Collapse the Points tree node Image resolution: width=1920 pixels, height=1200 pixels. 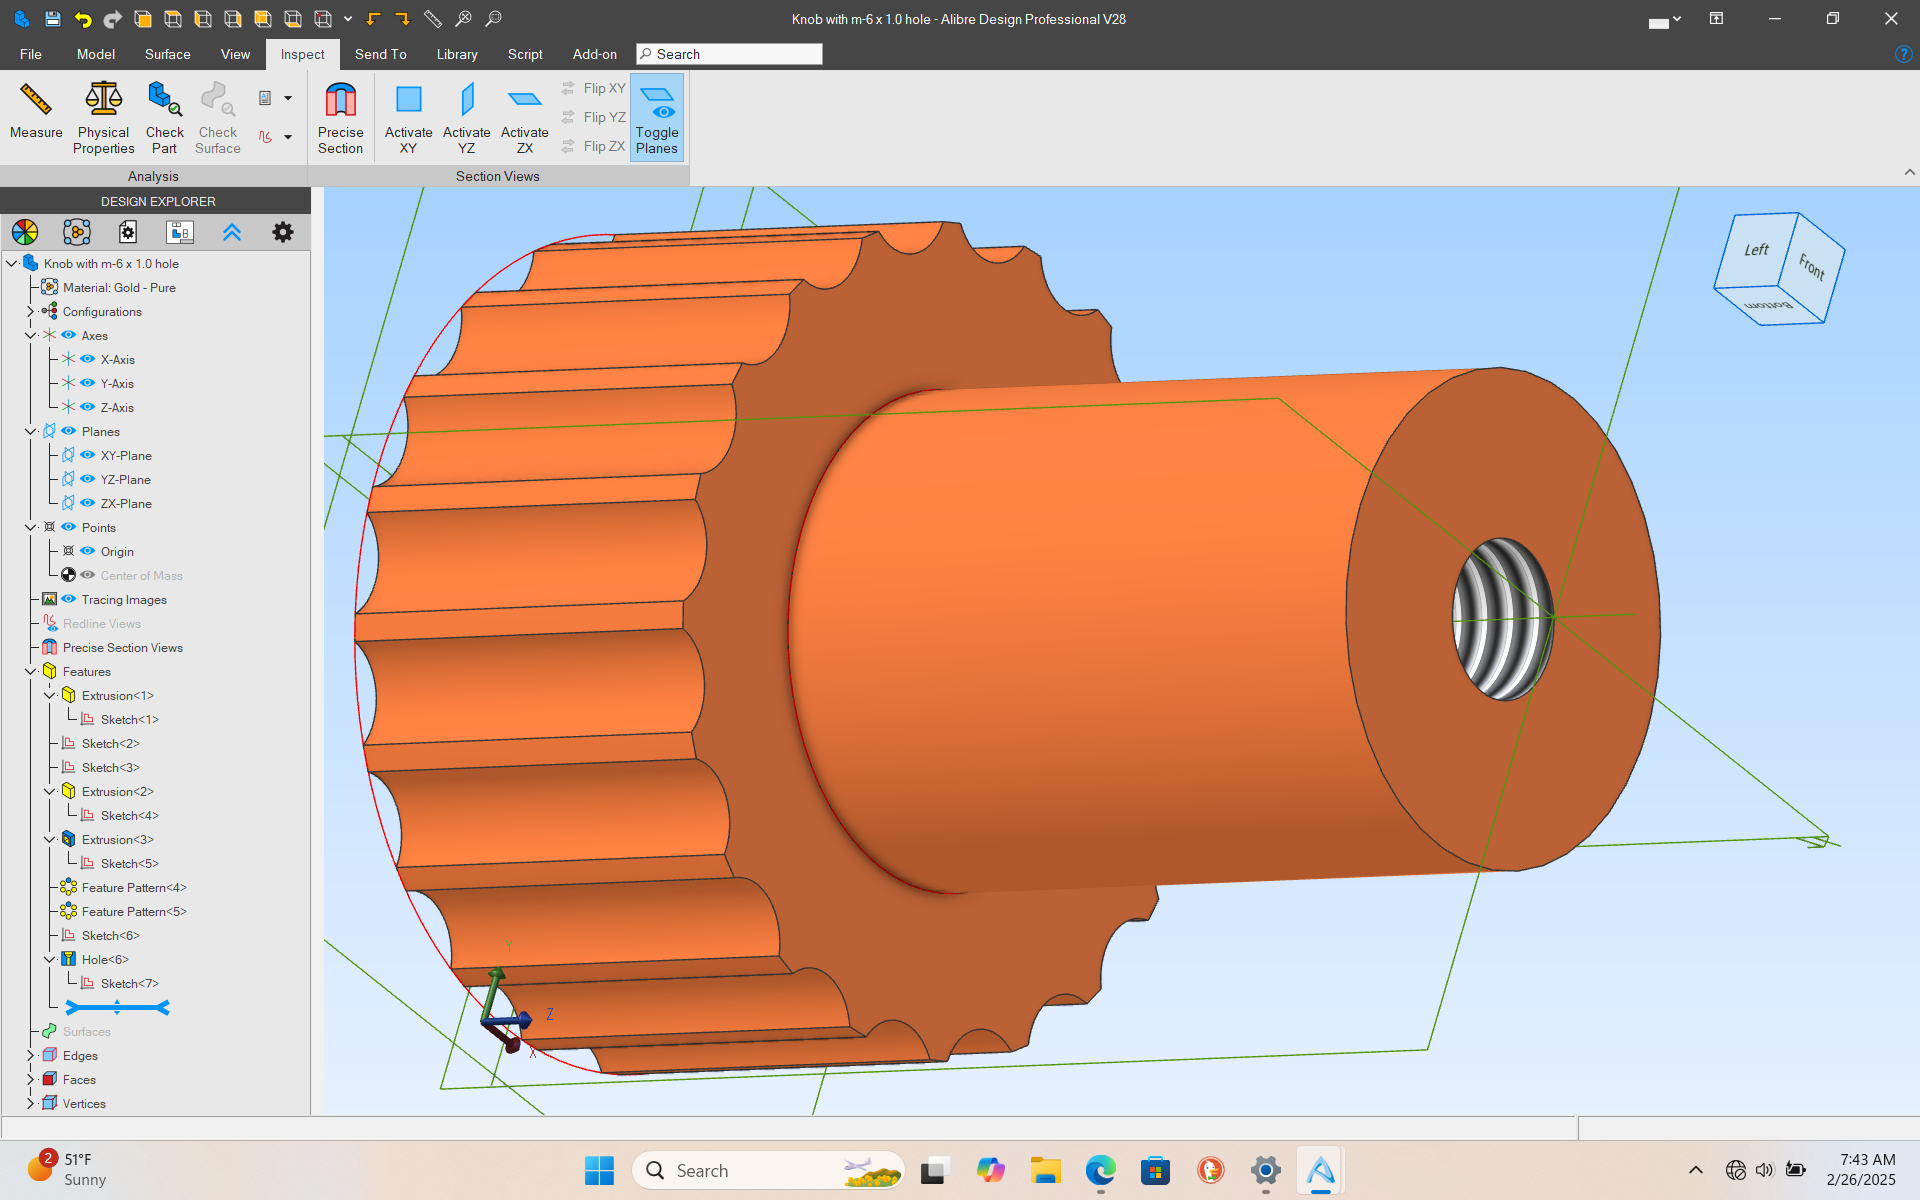click(x=30, y=528)
